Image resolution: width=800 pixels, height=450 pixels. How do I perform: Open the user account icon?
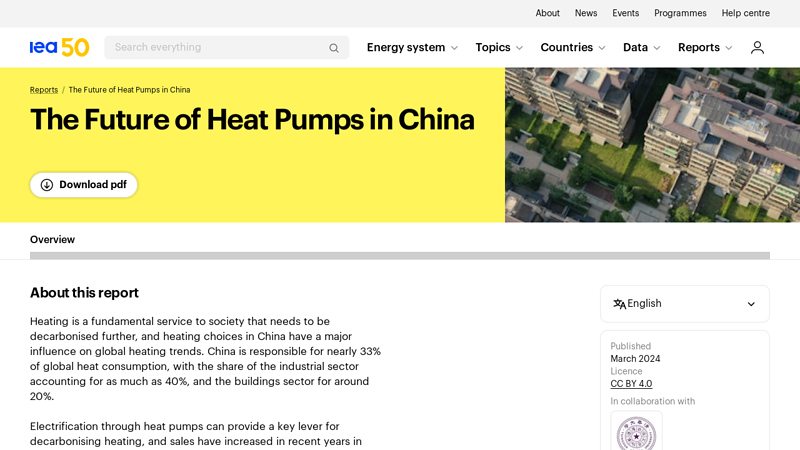(x=757, y=47)
